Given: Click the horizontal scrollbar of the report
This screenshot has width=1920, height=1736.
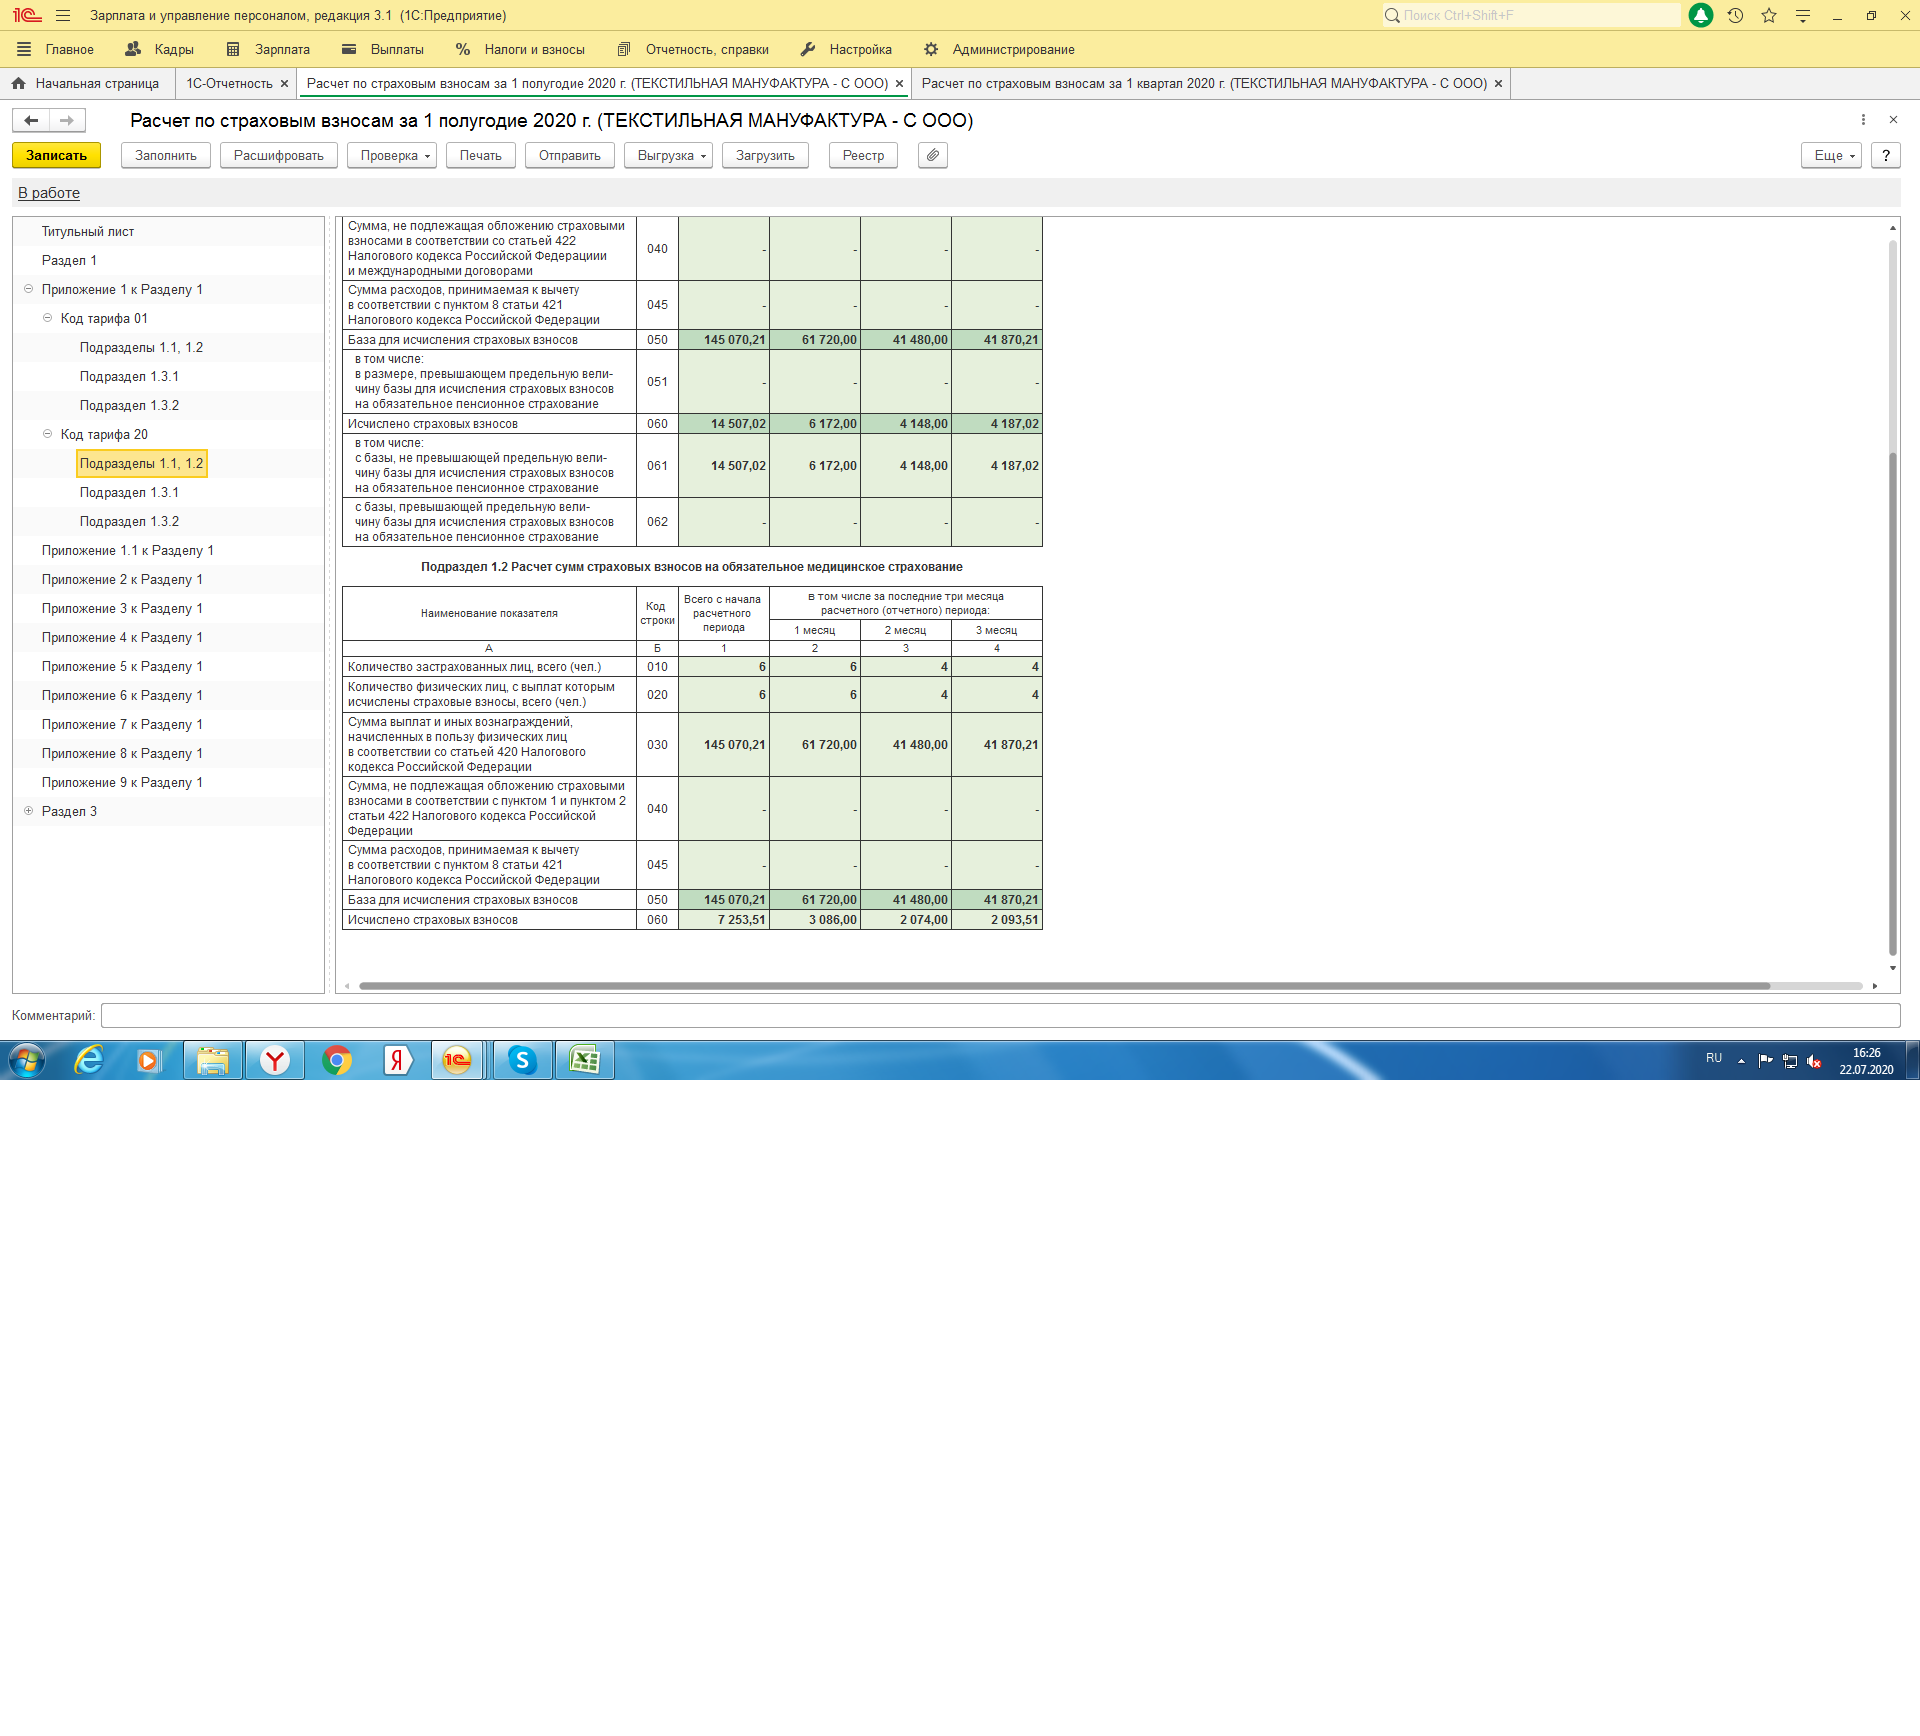Looking at the screenshot, I should tap(1064, 986).
